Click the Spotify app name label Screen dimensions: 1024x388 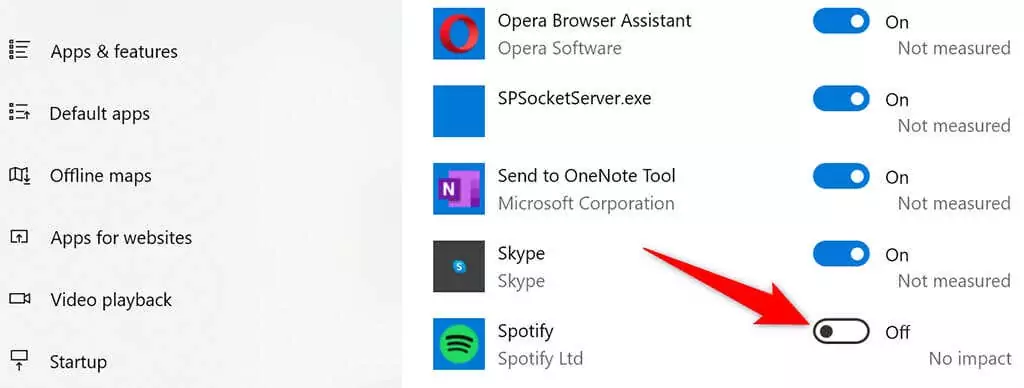click(525, 331)
